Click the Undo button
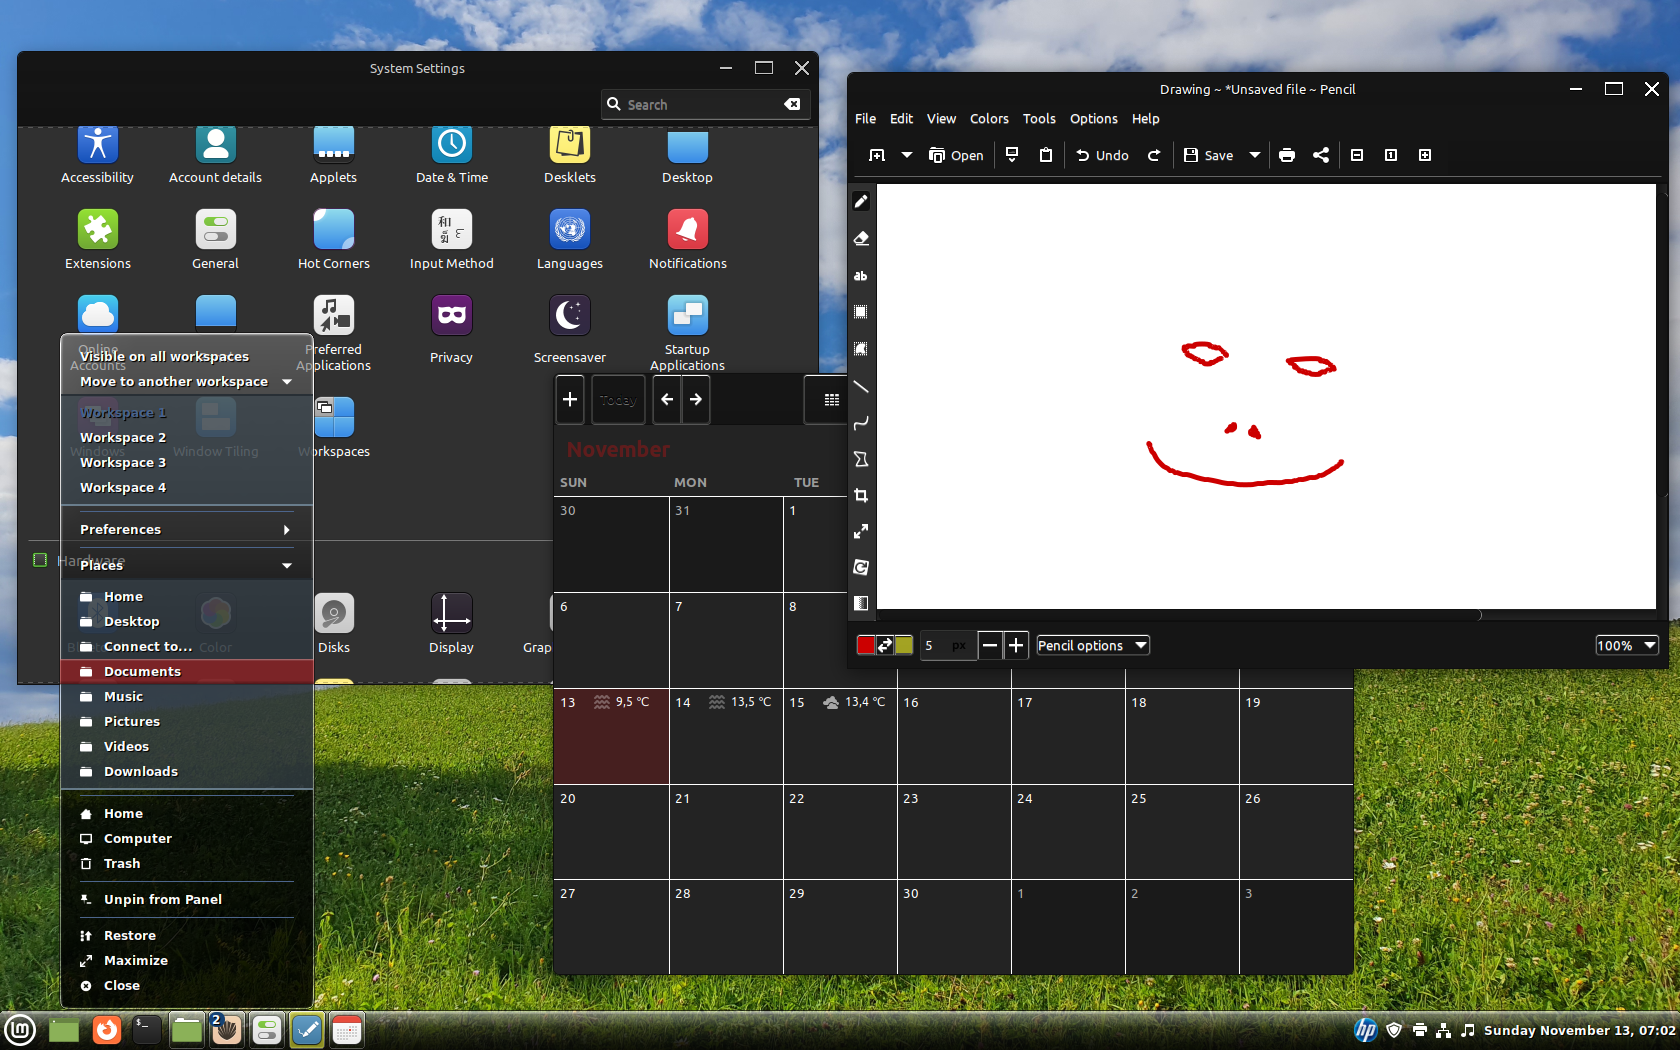This screenshot has width=1680, height=1050. click(1102, 155)
